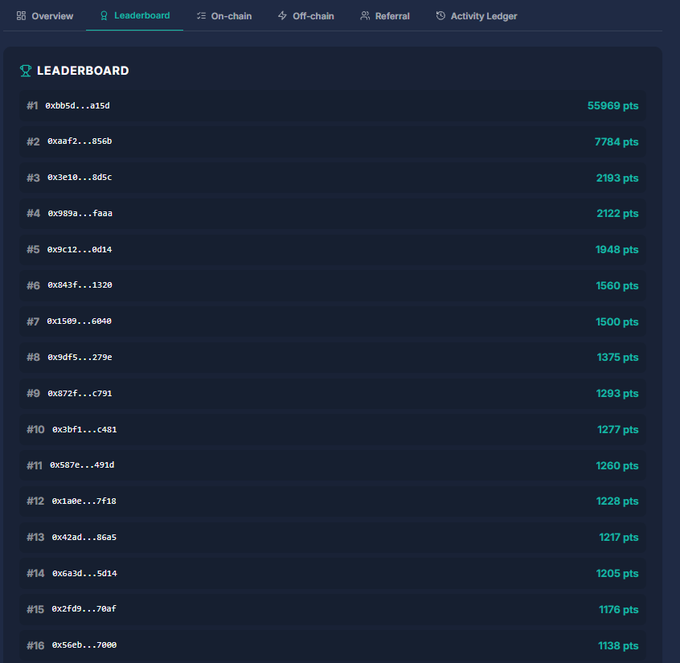680x663 pixels.
Task: Click the 1948 pts score
Action: (x=617, y=250)
